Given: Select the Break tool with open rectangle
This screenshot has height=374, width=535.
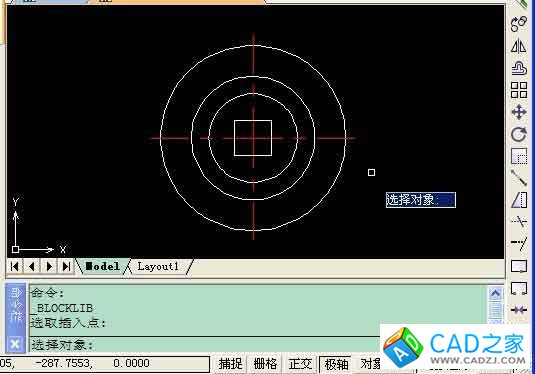Looking at the screenshot, I should (x=519, y=288).
